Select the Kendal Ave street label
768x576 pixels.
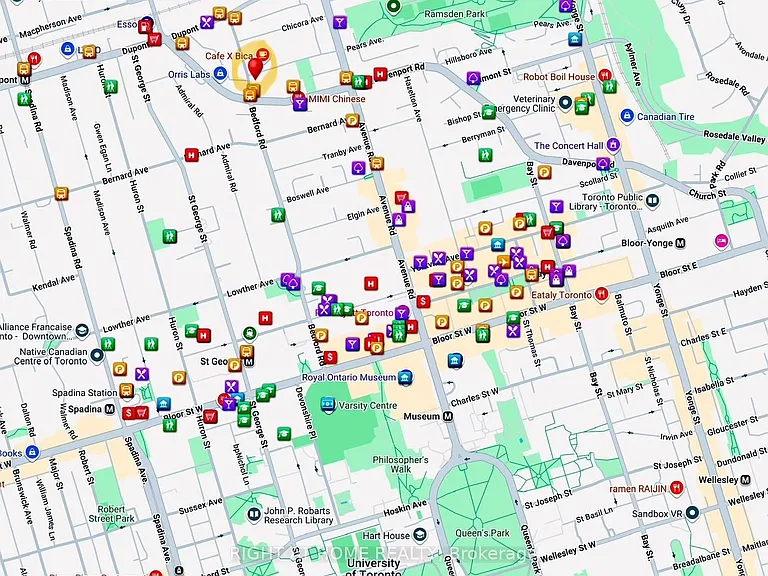54,283
